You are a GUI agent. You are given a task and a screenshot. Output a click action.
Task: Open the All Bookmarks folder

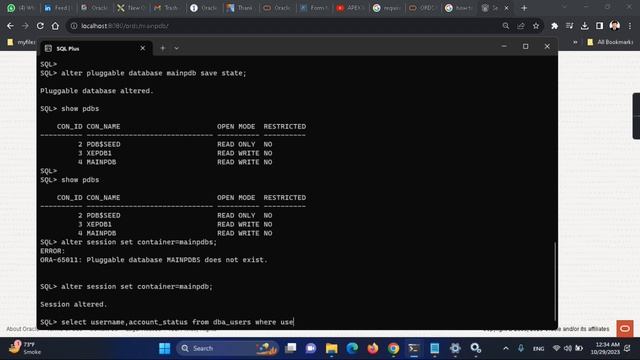point(610,42)
